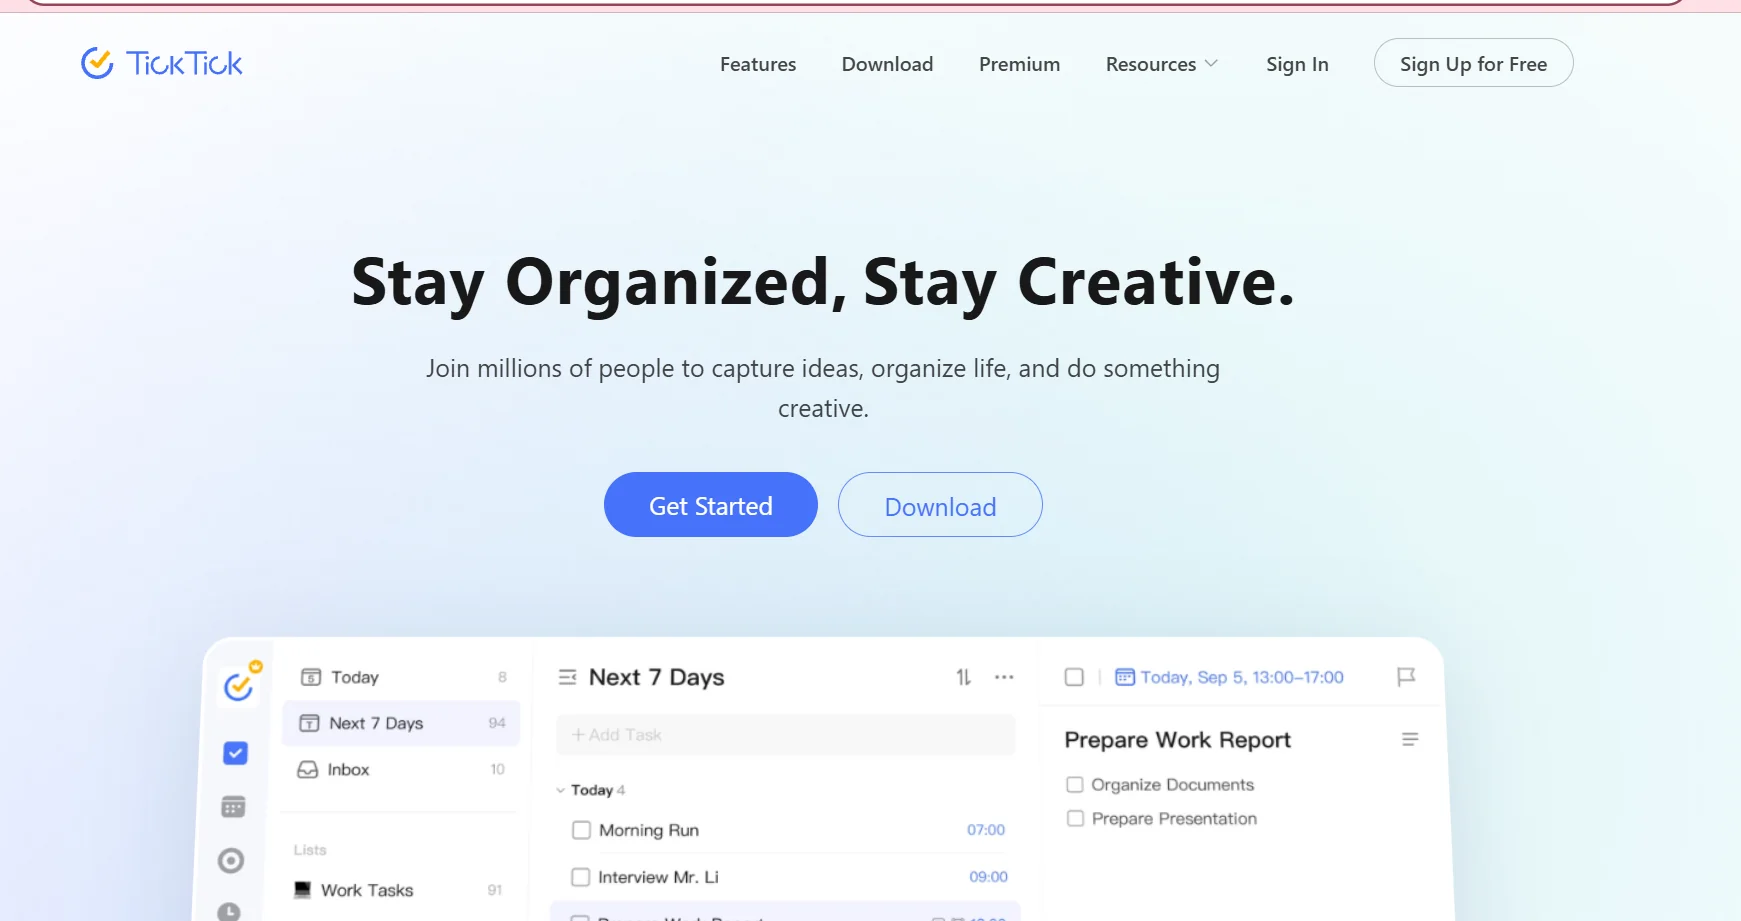Go to the Features page

[x=758, y=64]
